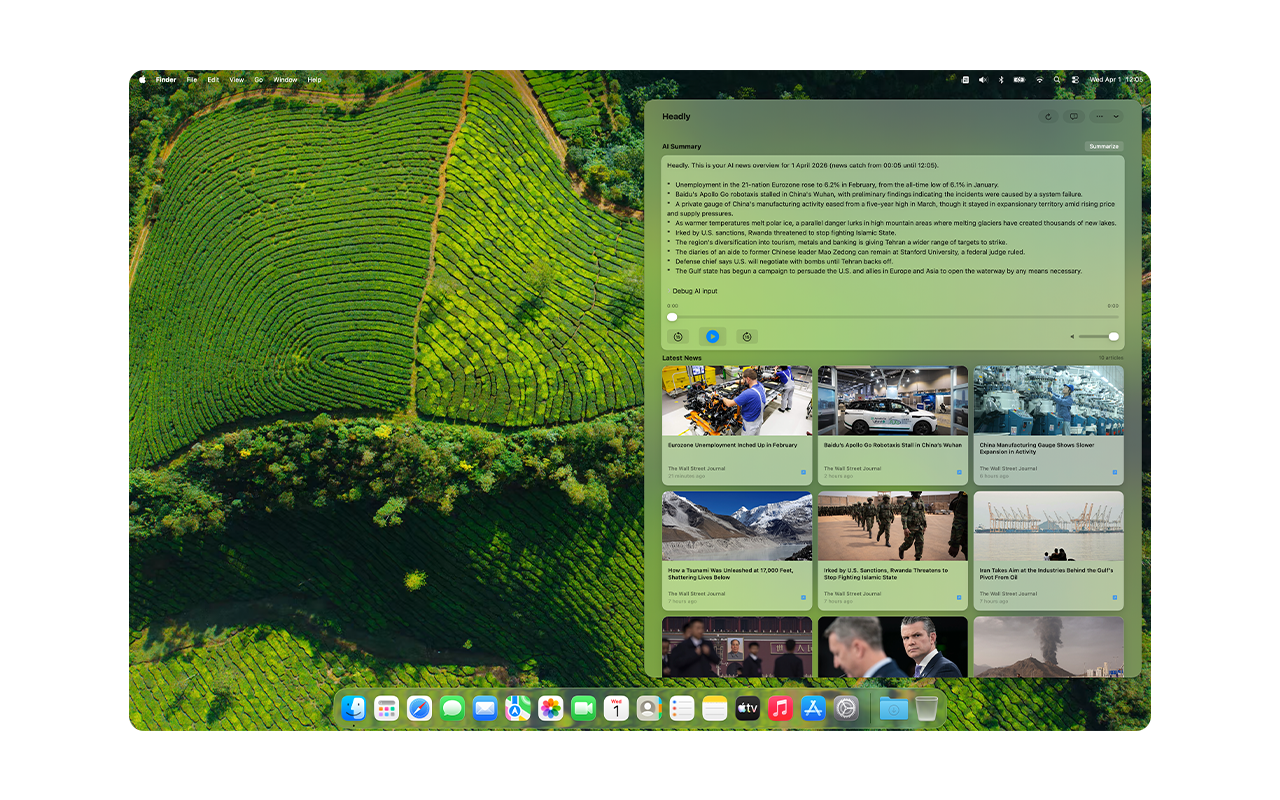The width and height of the screenshot is (1280, 800).
Task: Open Finder from the Dock
Action: [x=354, y=708]
